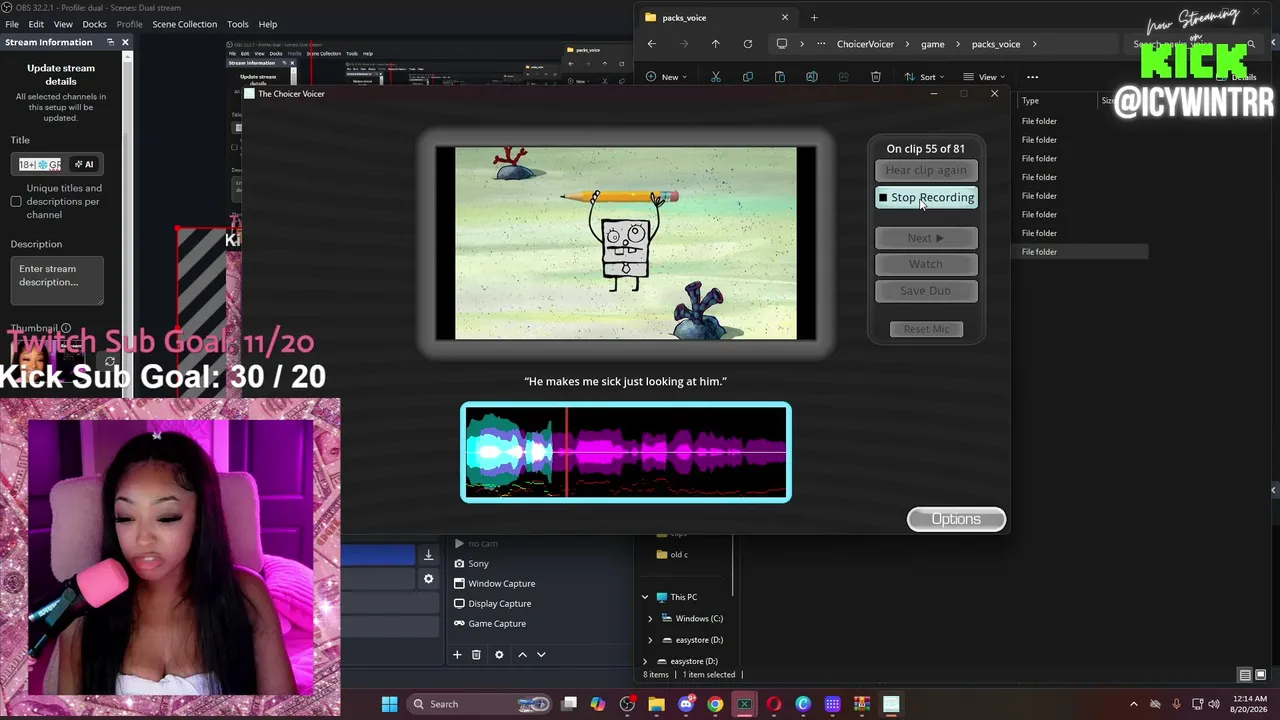
Task: Open the See more options menu
Action: [1032, 77]
